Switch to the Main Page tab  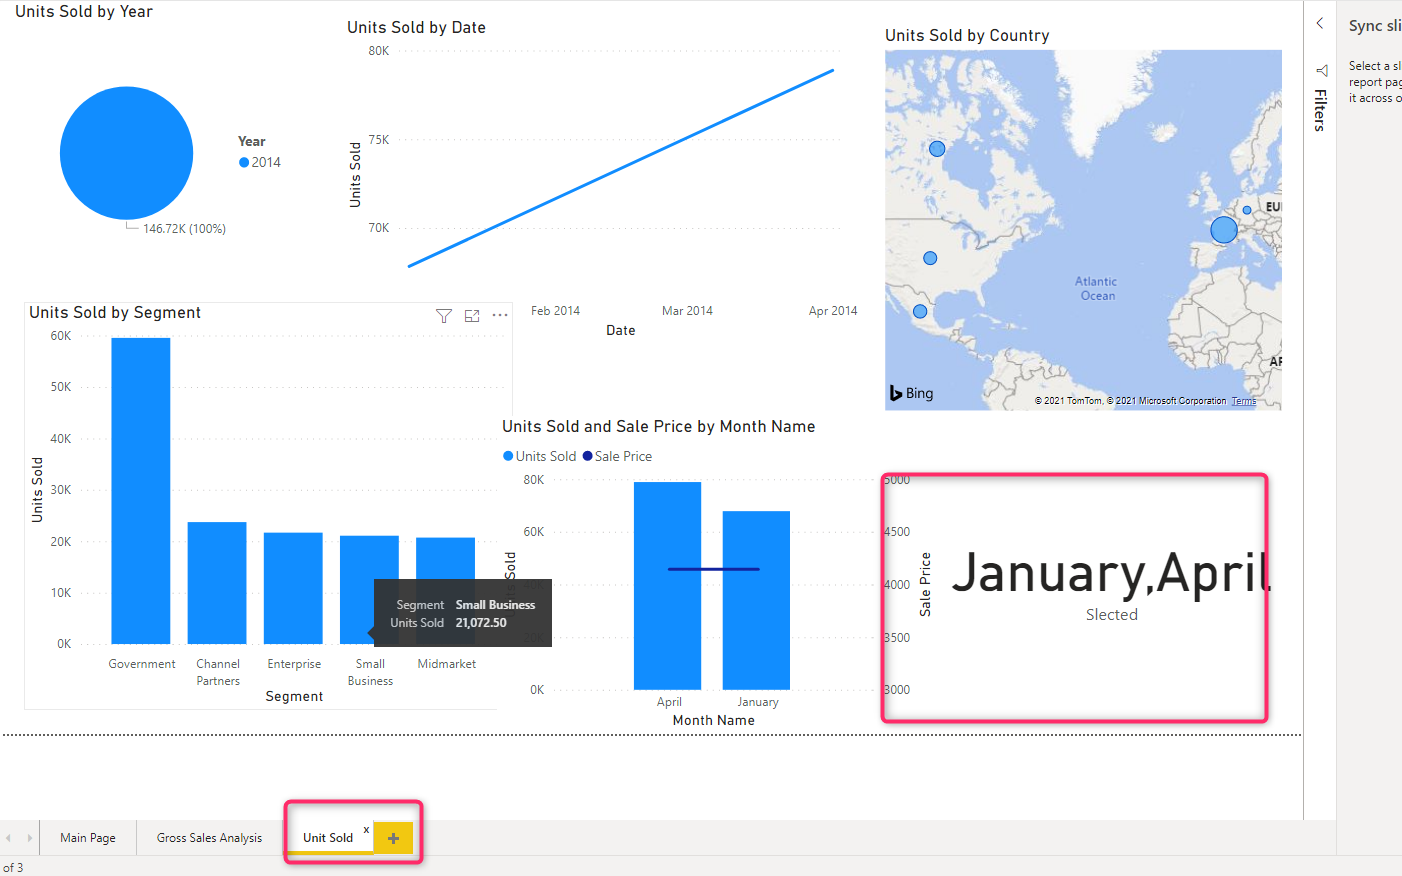[x=88, y=838]
